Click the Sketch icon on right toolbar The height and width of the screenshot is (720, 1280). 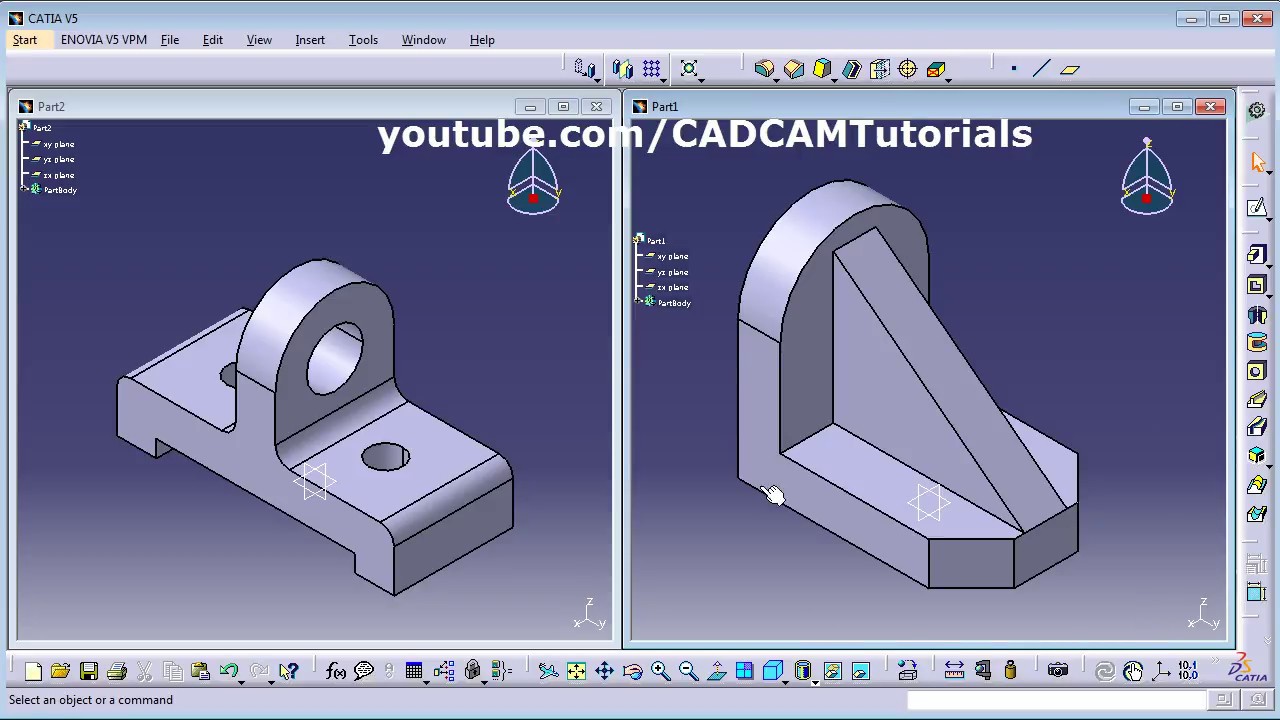pyautogui.click(x=1257, y=208)
